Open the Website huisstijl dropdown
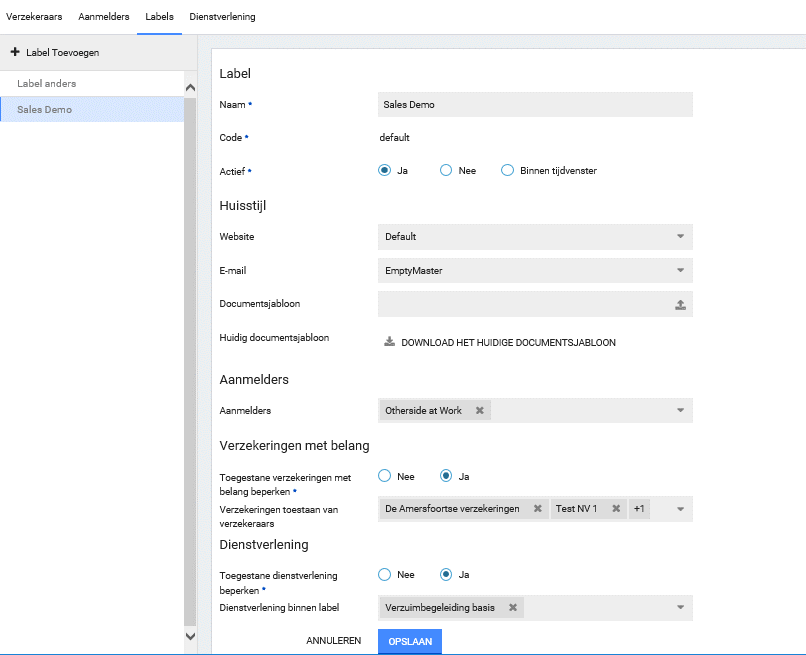Screen dimensions: 806x655 680,237
